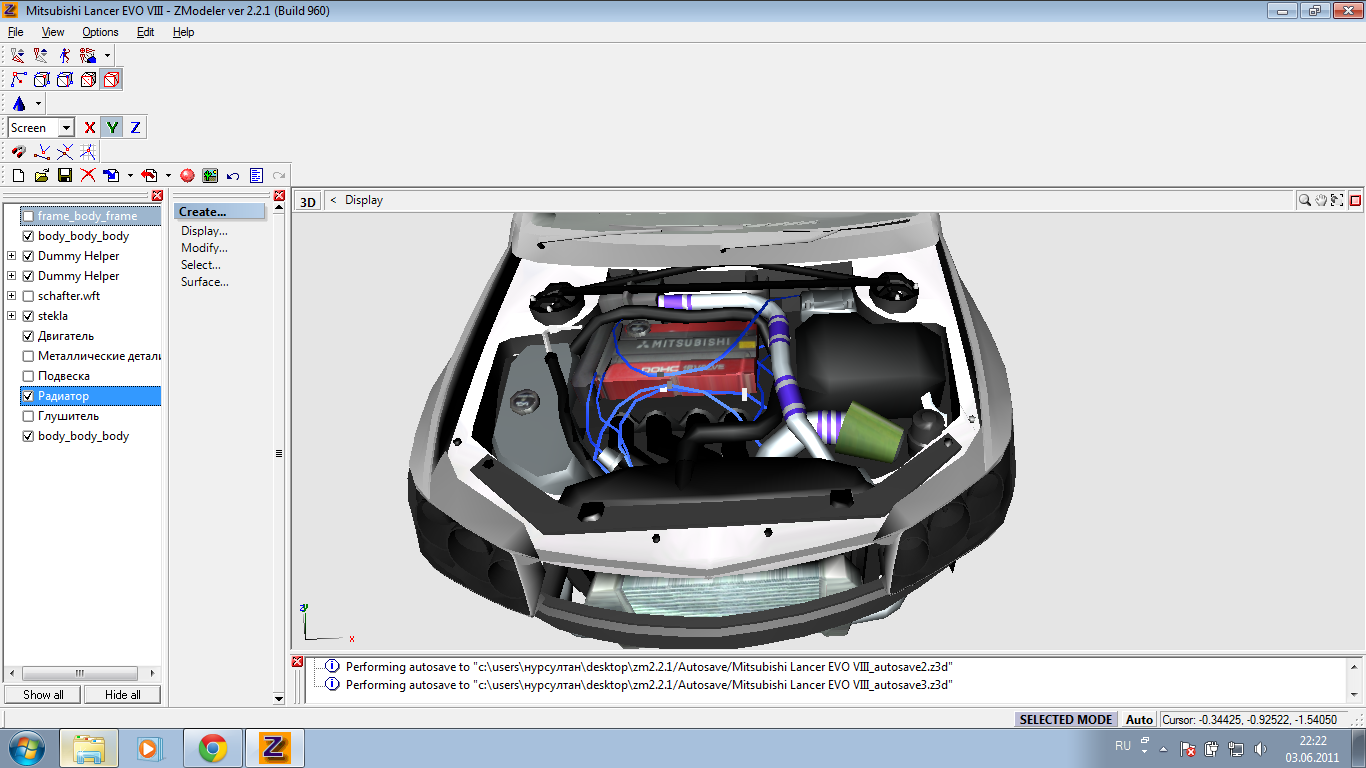Open dropdown arrow next to Import icon
1366x768 pixels.
(130, 175)
